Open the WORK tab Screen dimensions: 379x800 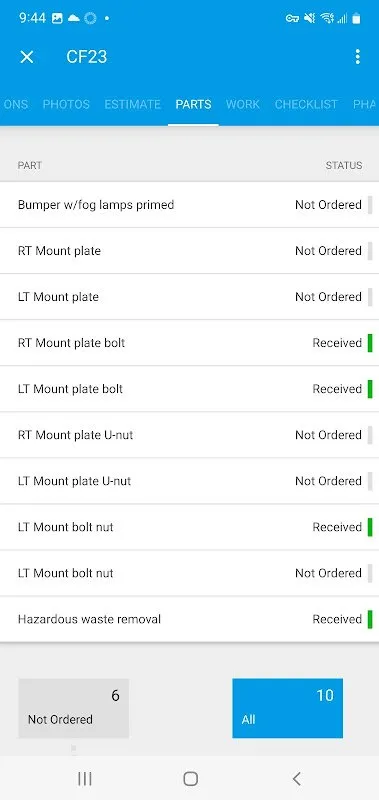point(243,105)
